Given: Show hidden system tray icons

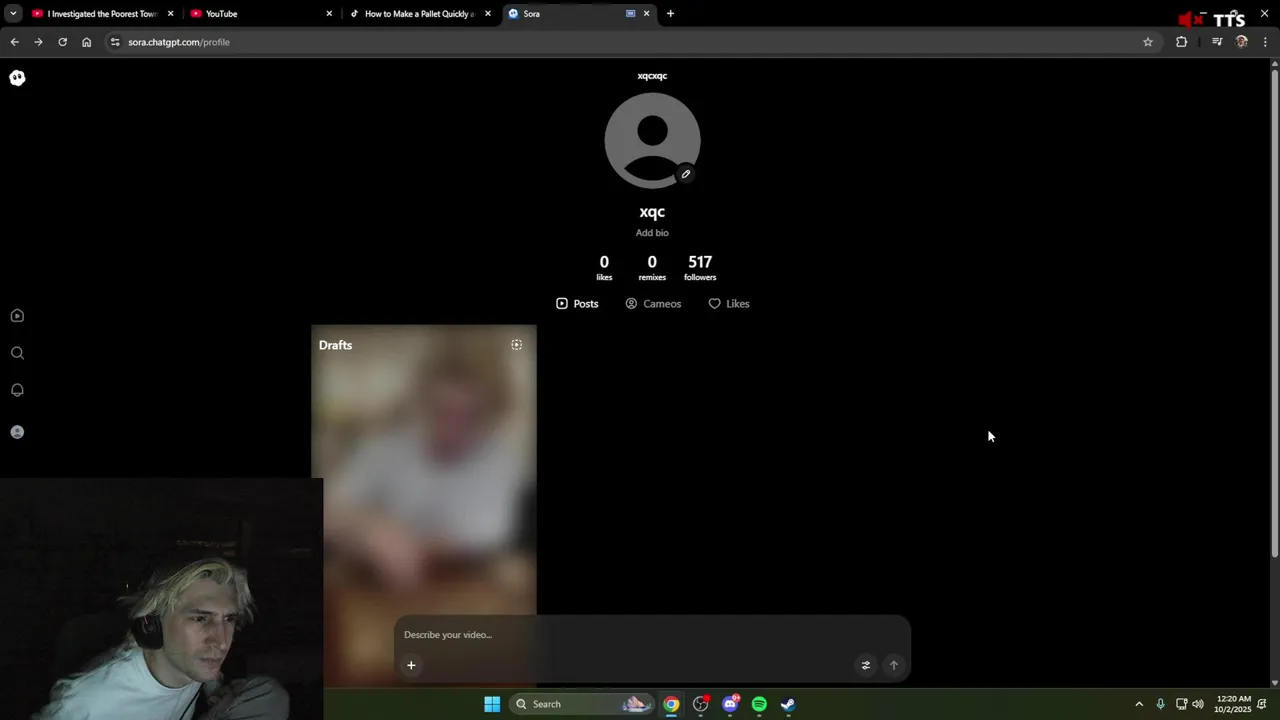Looking at the screenshot, I should [x=1139, y=704].
